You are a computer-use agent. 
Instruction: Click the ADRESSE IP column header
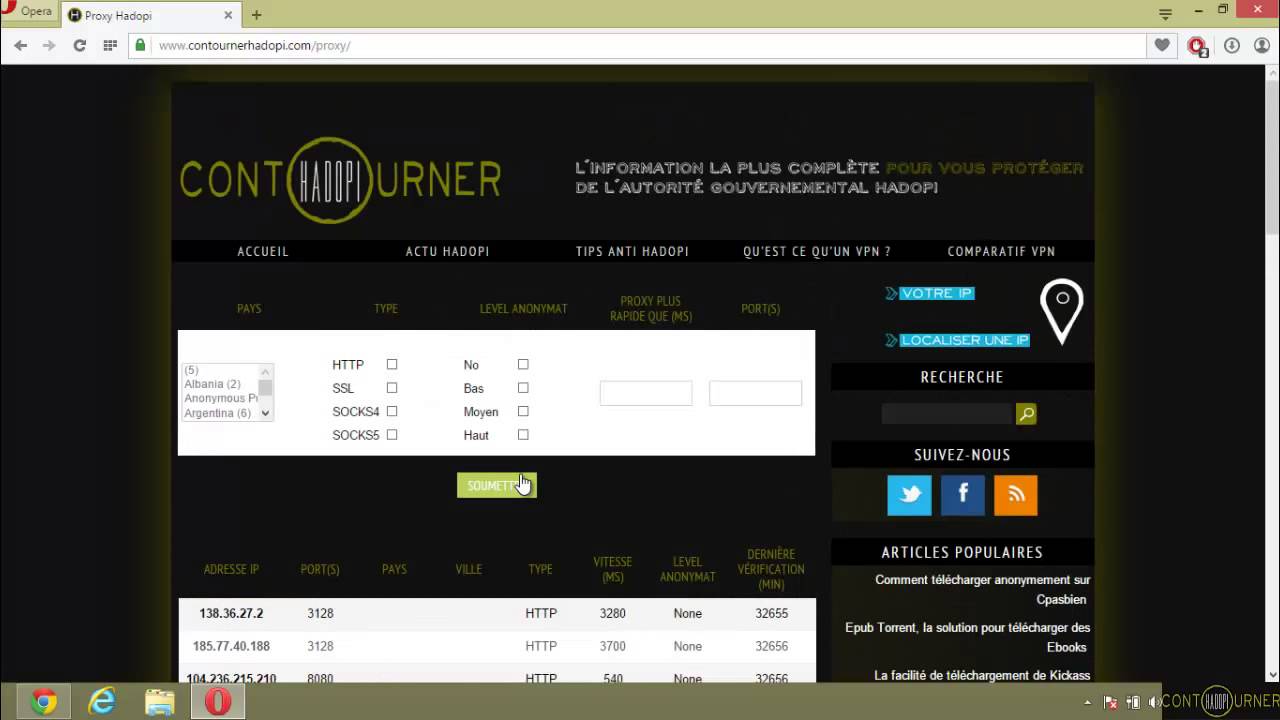point(231,569)
